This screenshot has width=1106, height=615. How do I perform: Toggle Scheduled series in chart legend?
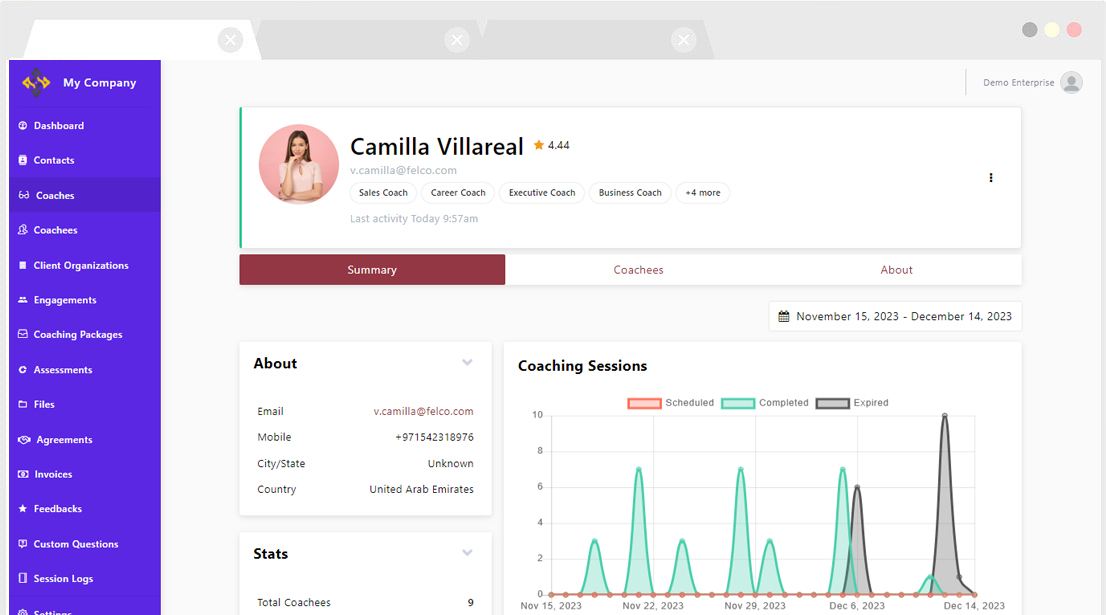point(644,403)
